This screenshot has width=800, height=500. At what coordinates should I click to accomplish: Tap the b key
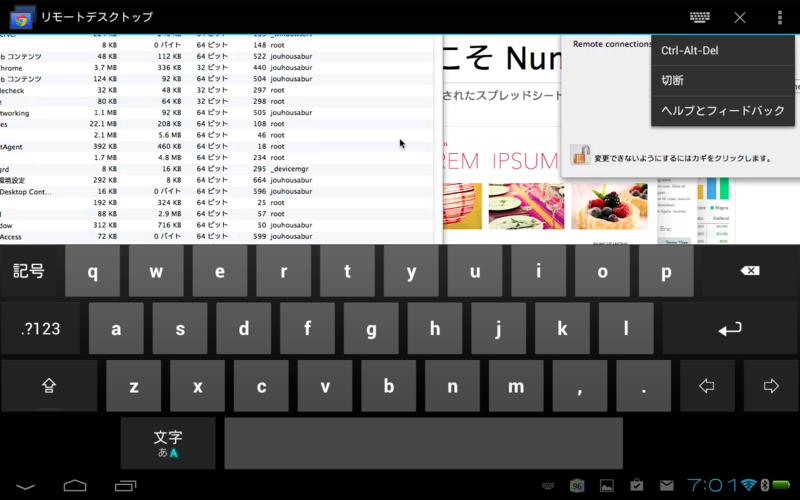pyautogui.click(x=389, y=386)
